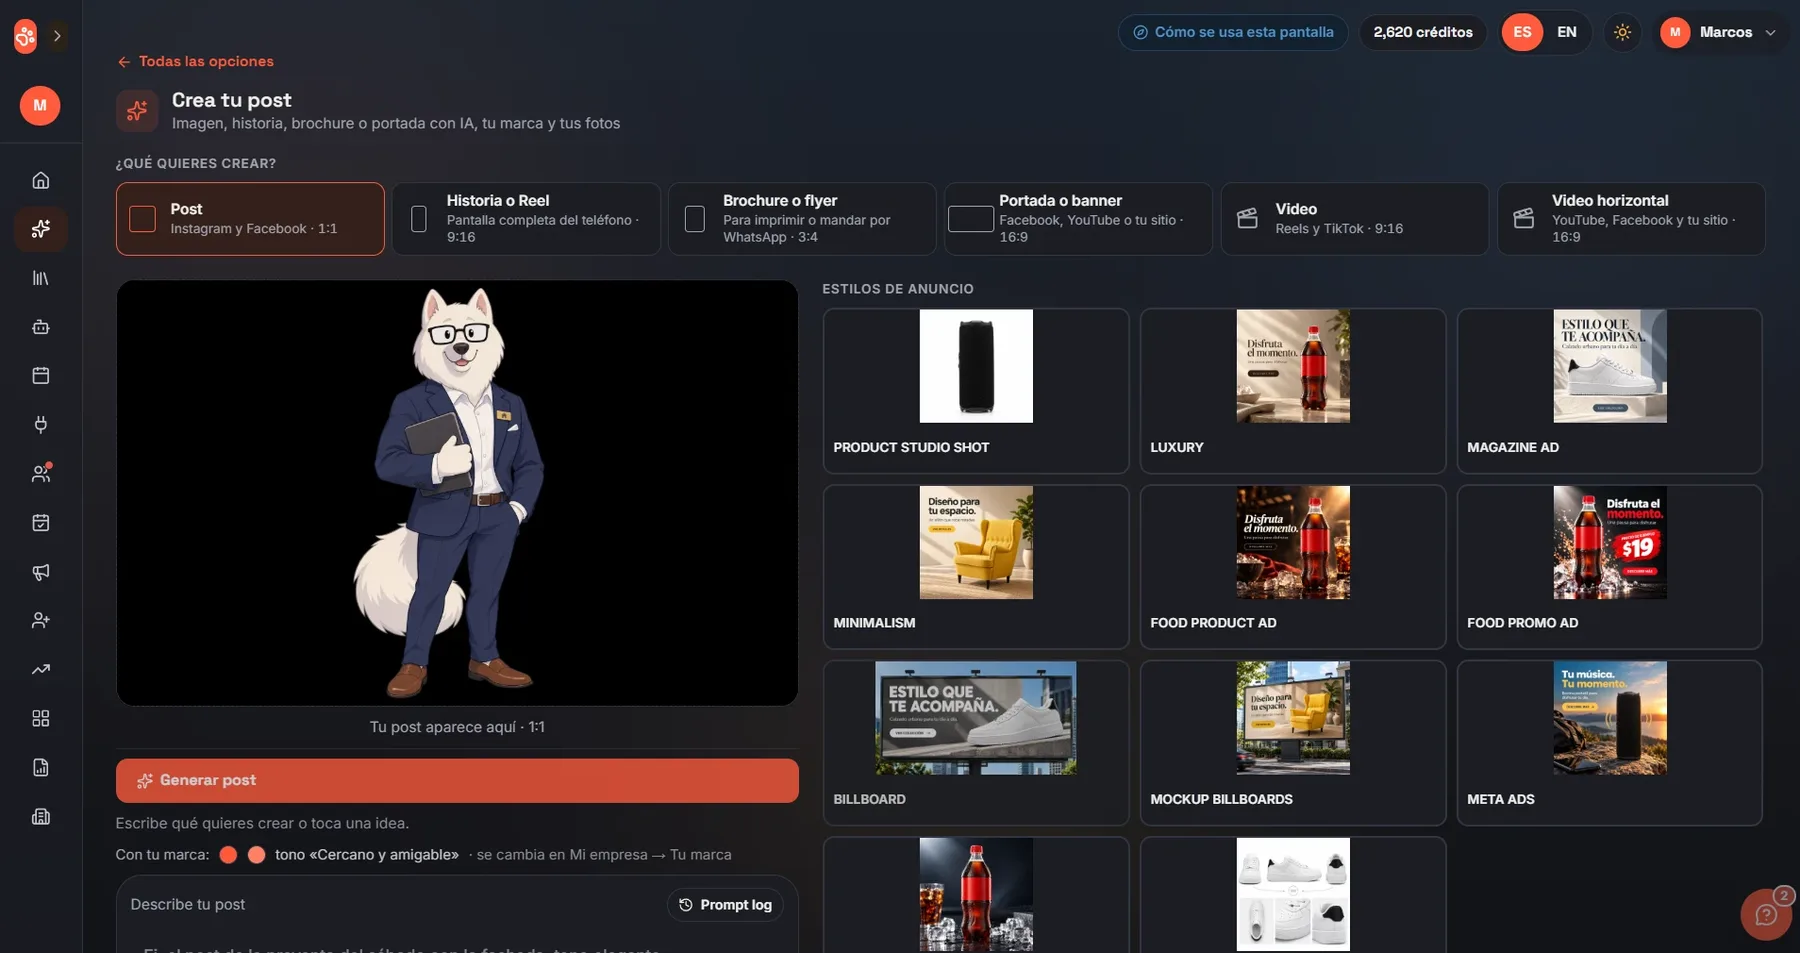Viewport: 1800px width, 953px height.
Task: Click the orange M avatar in the sidebar
Action: pyautogui.click(x=40, y=105)
